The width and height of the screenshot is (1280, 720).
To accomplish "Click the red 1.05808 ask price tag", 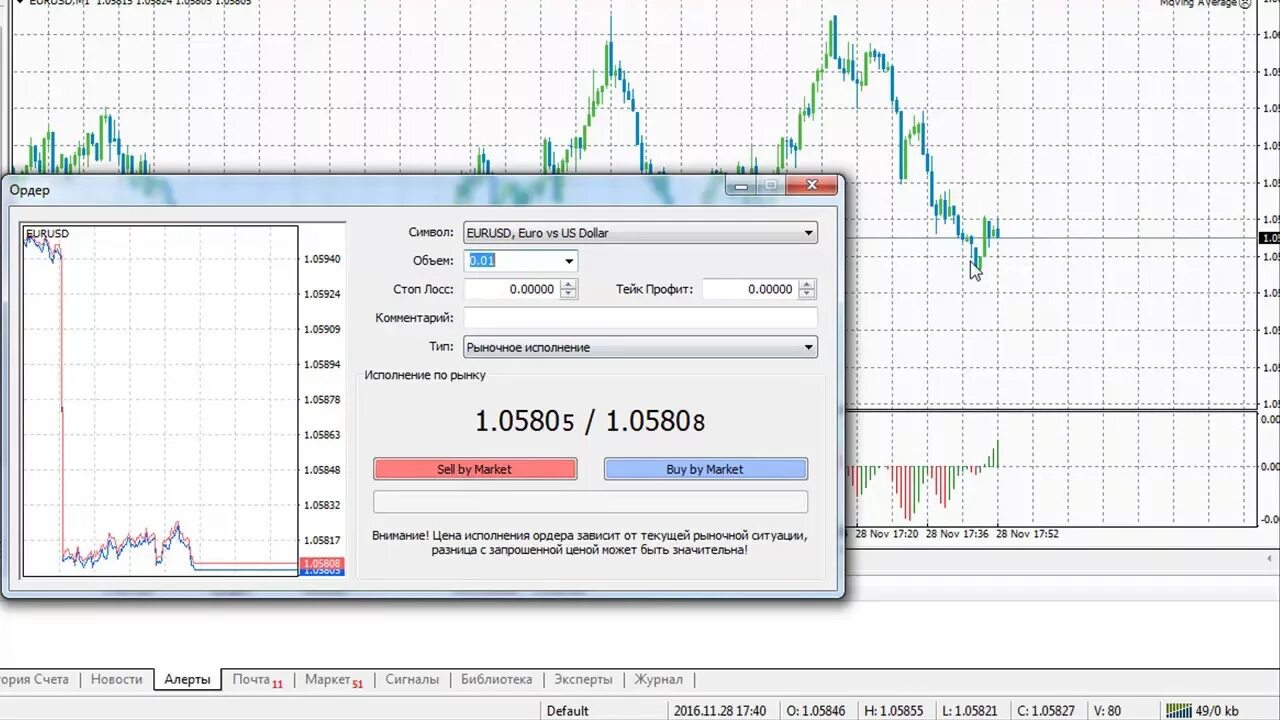I will click(322, 564).
